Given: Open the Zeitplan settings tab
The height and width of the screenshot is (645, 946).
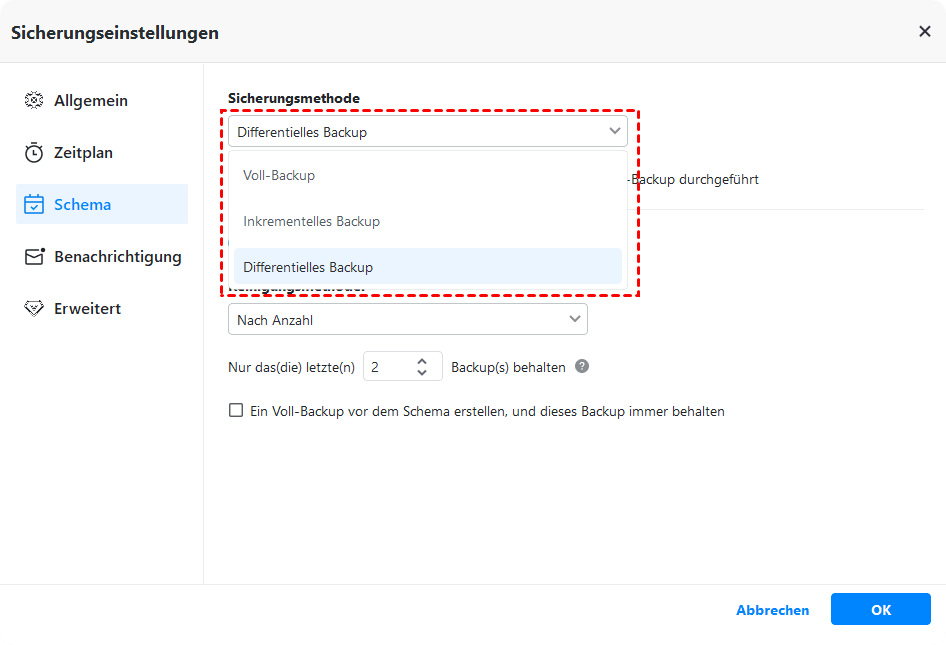Looking at the screenshot, I should [x=83, y=153].
